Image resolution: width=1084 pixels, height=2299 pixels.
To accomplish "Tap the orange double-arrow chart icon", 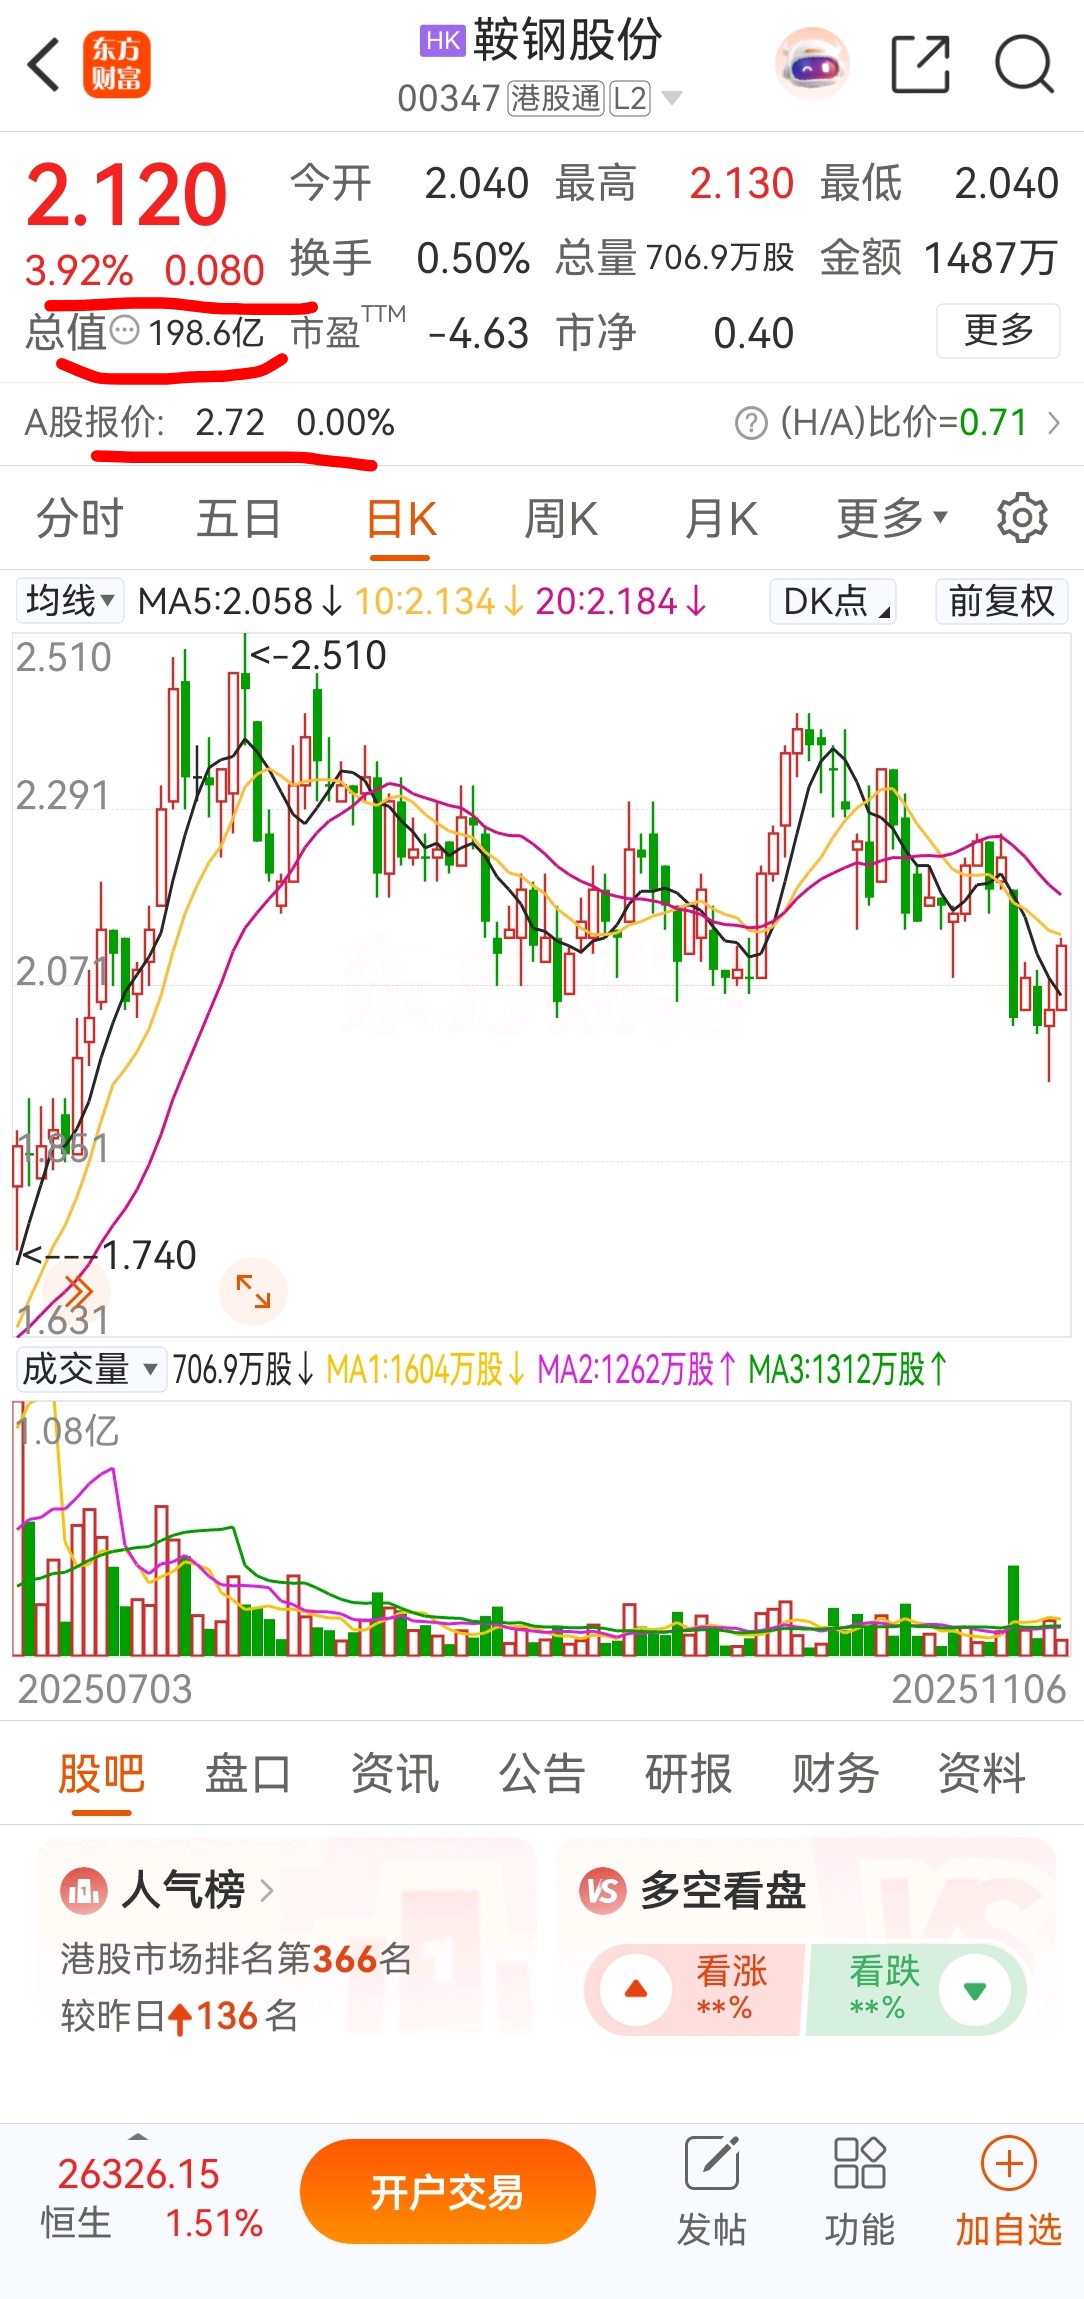I will 77,1290.
